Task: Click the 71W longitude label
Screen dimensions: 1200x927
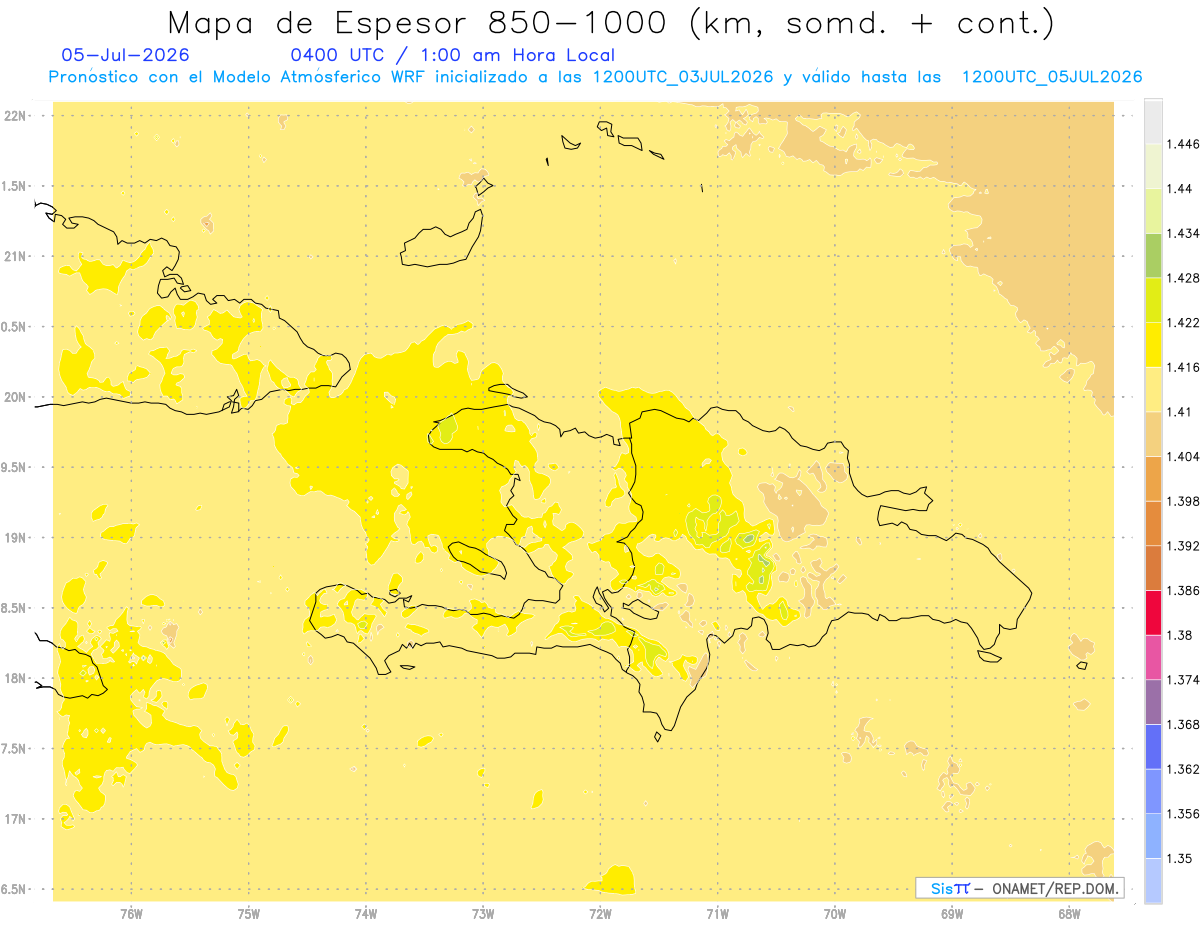Action: (x=717, y=913)
